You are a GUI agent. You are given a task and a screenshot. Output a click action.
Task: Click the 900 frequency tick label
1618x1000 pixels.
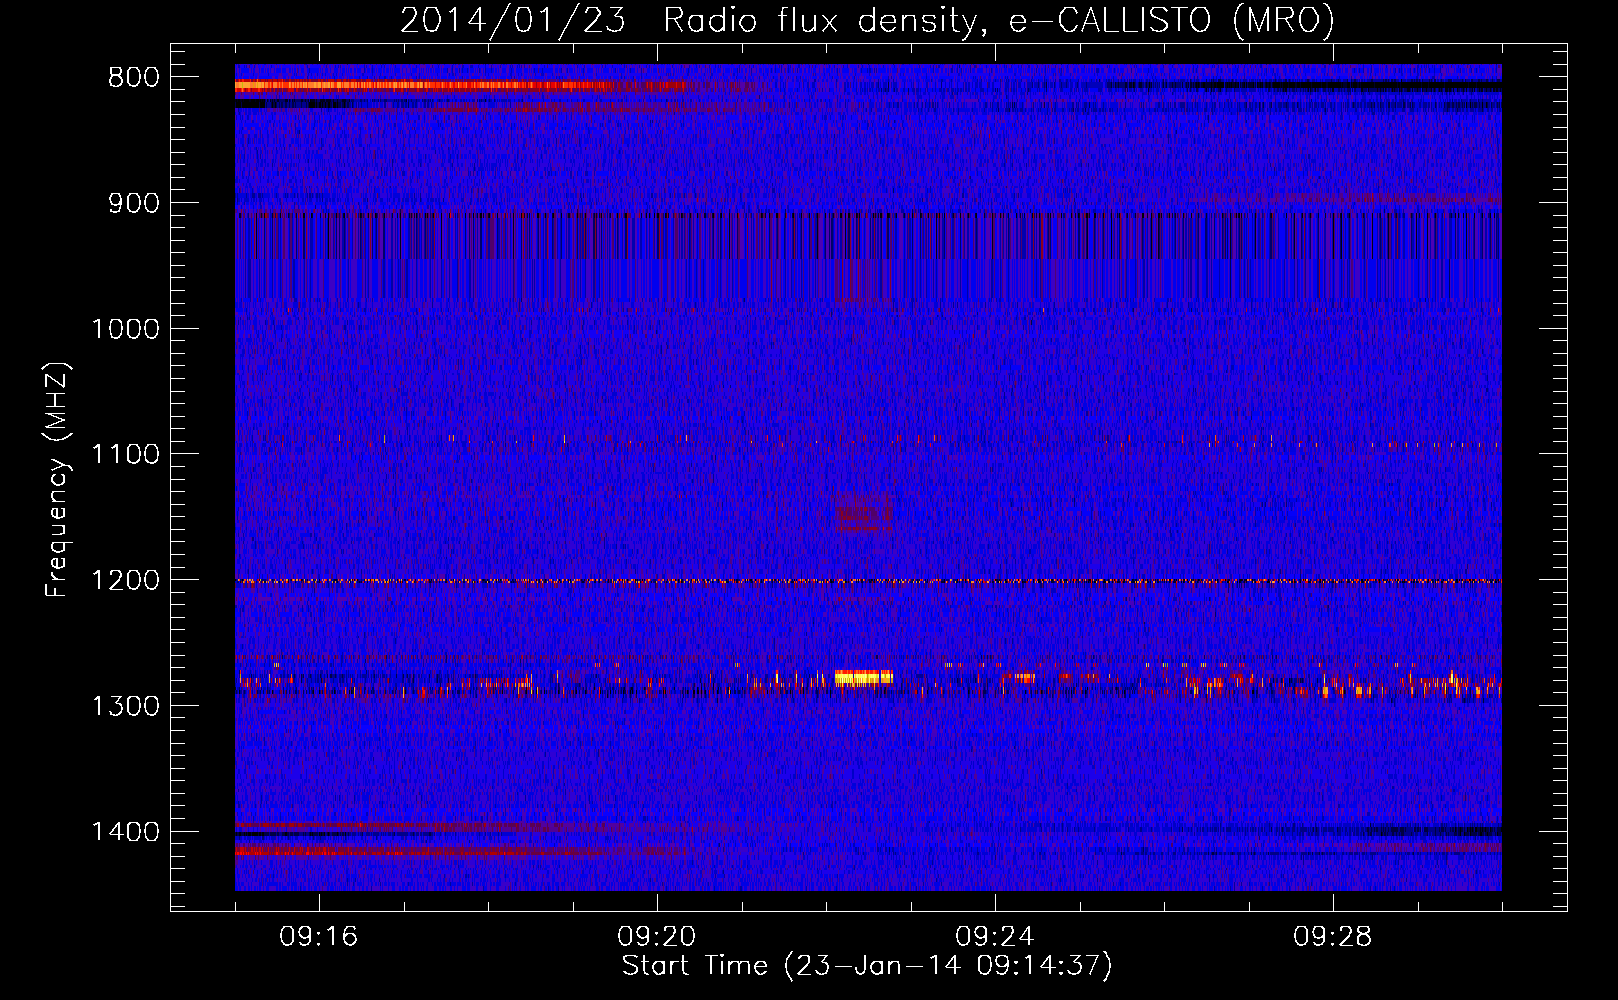(134, 204)
